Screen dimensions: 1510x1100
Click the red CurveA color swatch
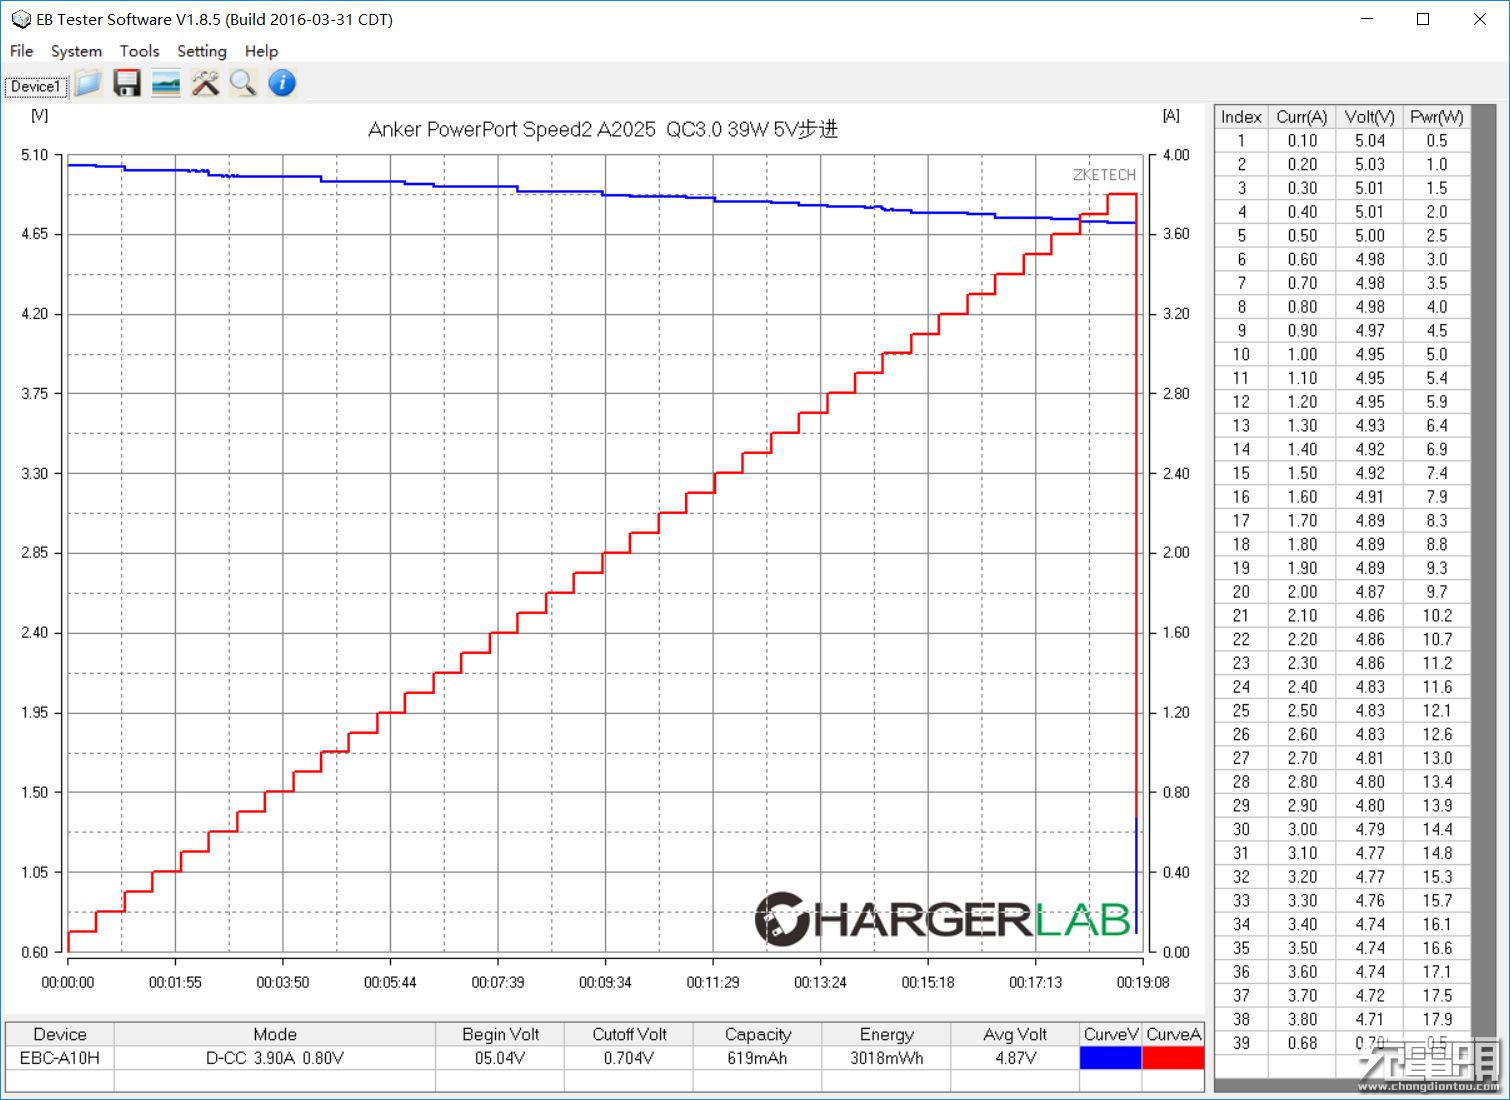1173,1058
